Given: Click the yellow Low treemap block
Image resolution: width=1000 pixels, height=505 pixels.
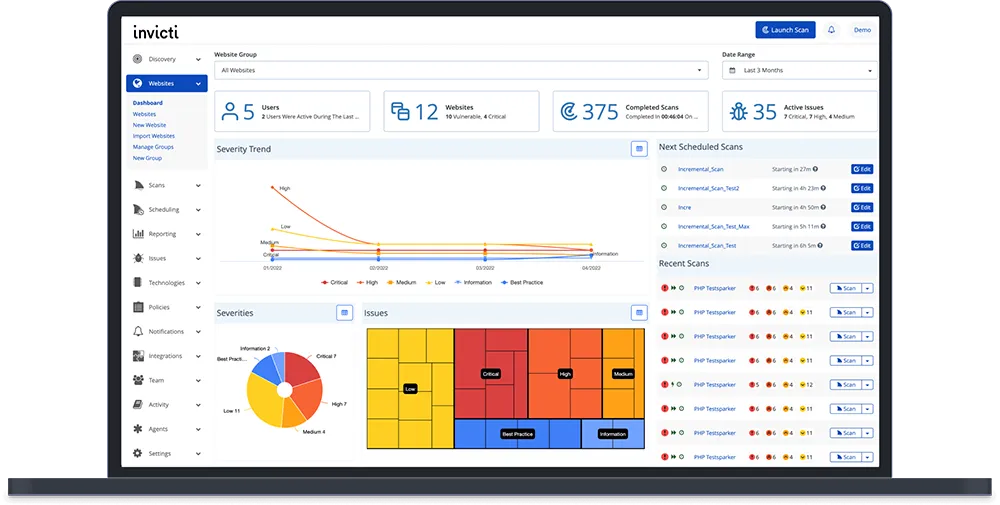Looking at the screenshot, I should click(x=410, y=389).
